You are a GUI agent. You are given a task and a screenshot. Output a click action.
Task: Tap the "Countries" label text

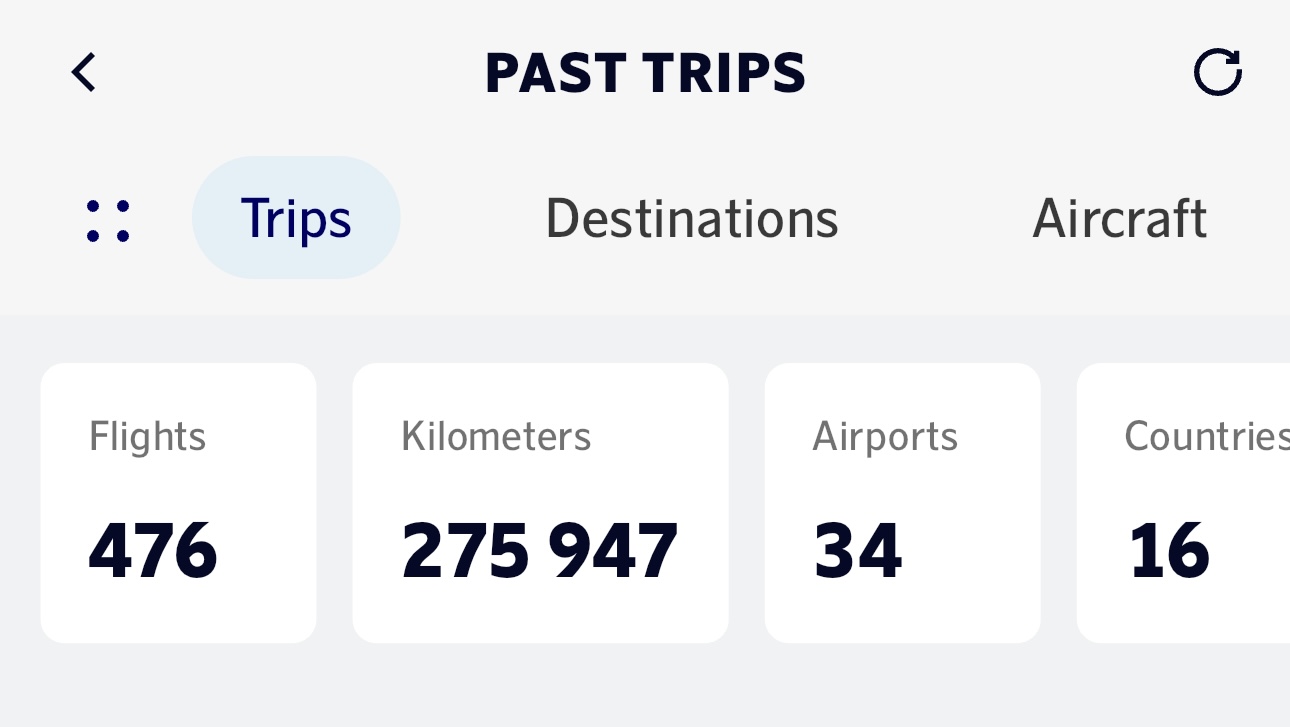tap(1205, 437)
